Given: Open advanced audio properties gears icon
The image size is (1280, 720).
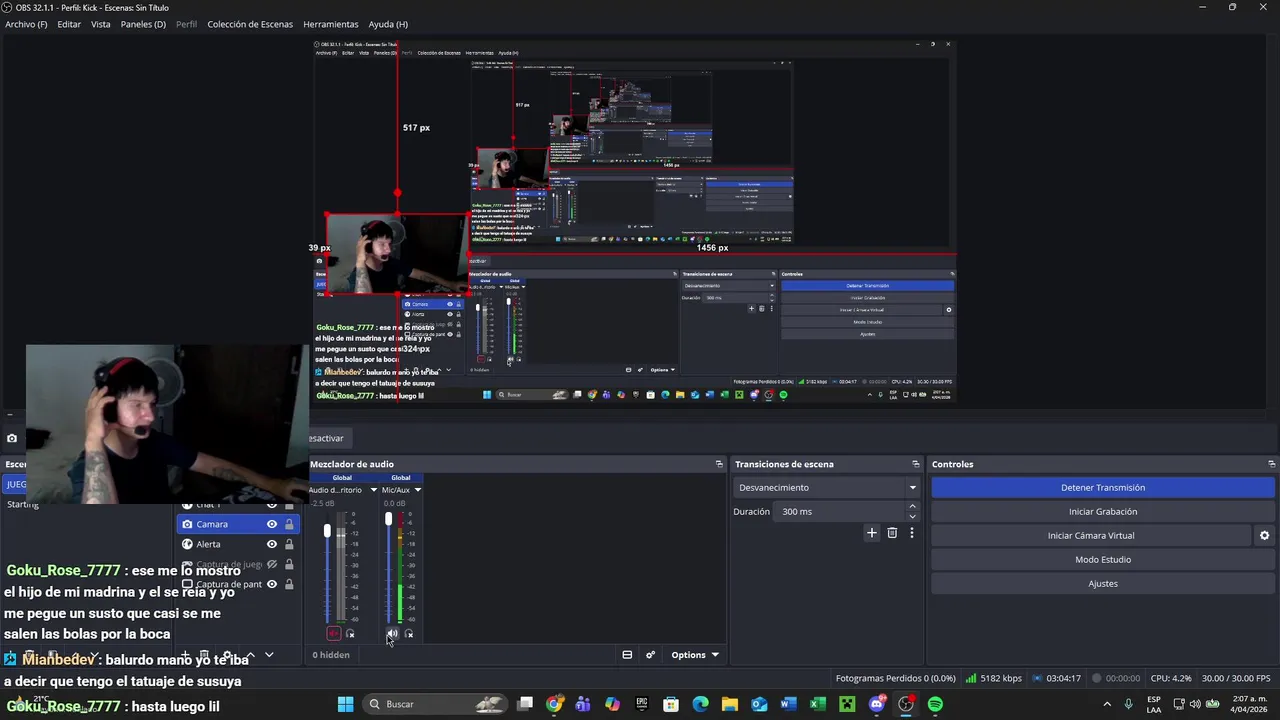Looking at the screenshot, I should [650, 655].
